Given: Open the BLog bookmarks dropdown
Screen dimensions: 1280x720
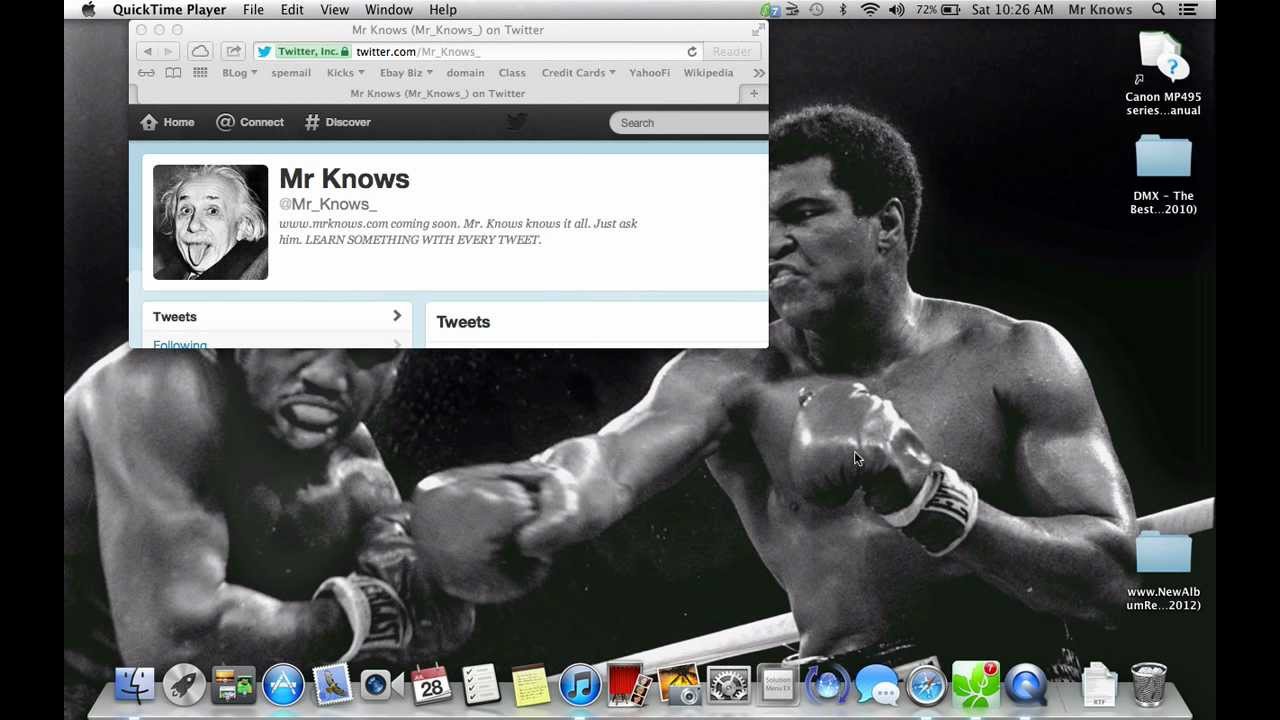Looking at the screenshot, I should click(x=239, y=73).
